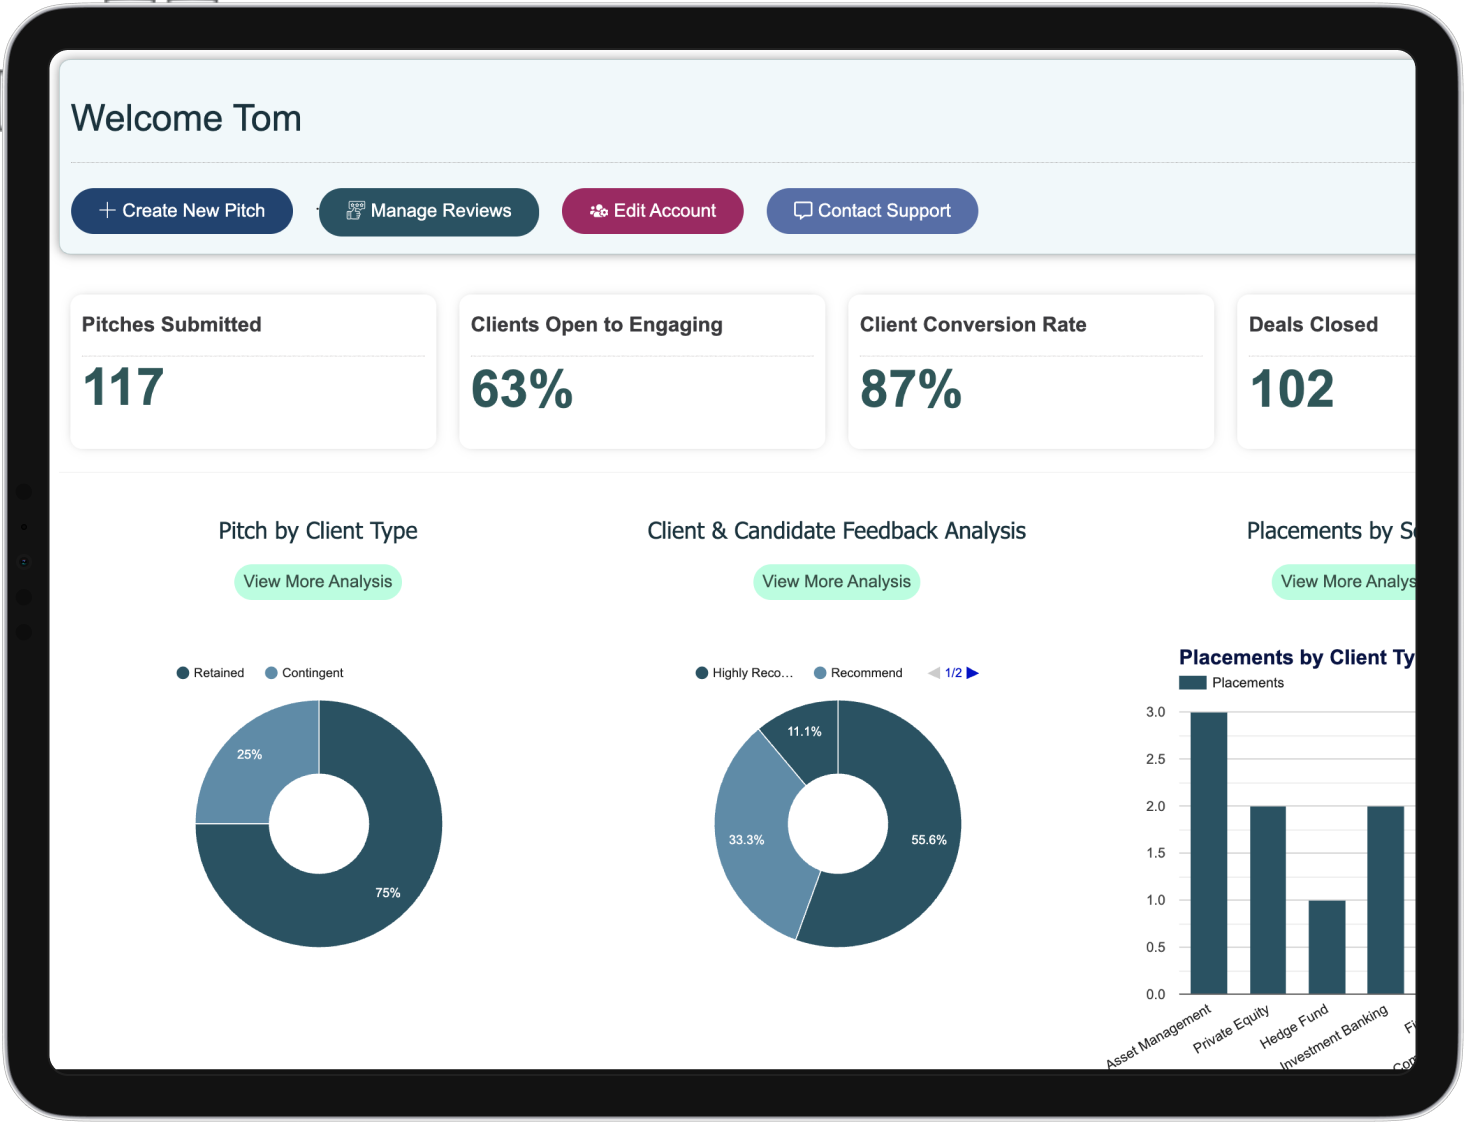Hide the Contingent segment using its legend entry
Viewport: 1464px width, 1122px height.
coord(305,672)
